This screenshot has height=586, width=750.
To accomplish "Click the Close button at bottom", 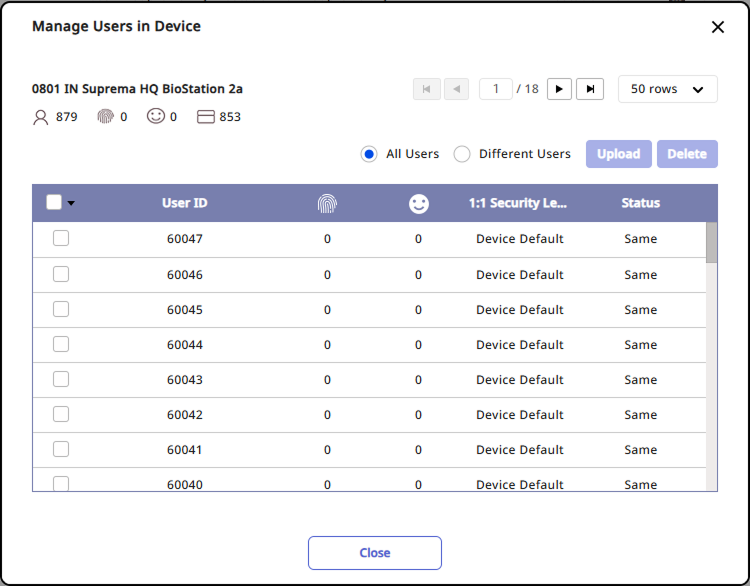I will click(374, 553).
